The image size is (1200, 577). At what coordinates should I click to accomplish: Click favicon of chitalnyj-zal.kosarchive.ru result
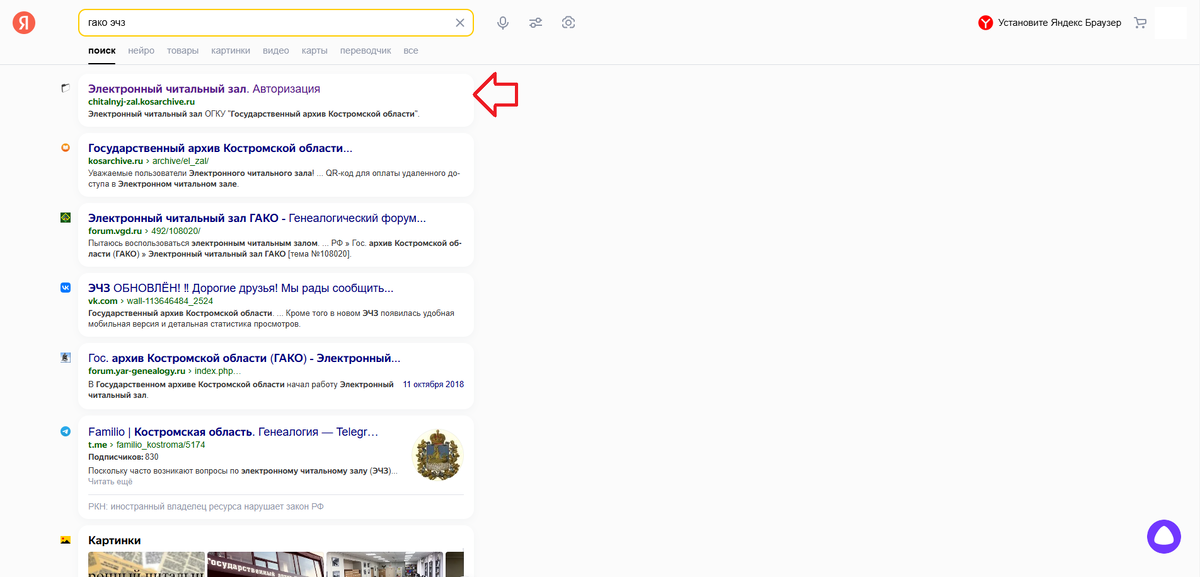tap(66, 89)
